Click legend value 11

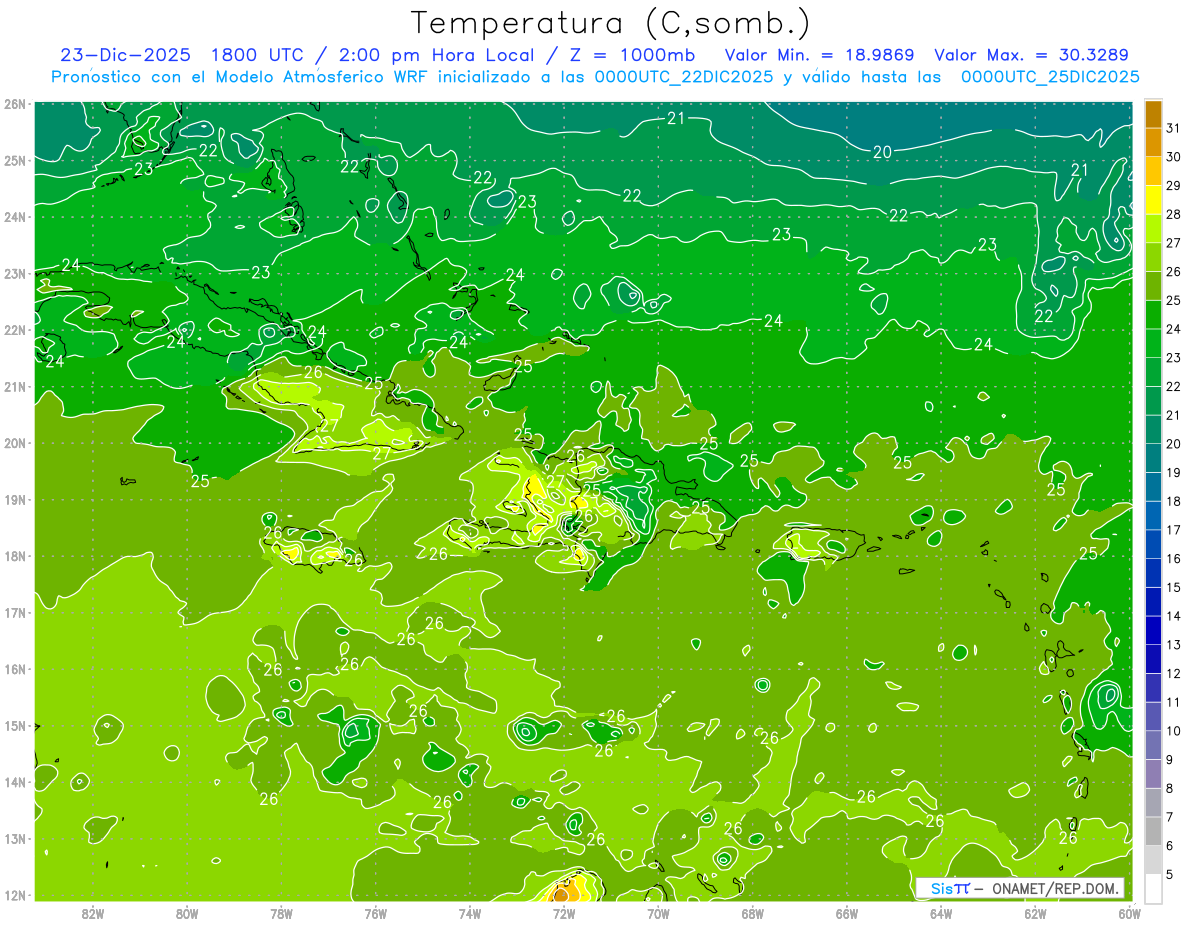point(1174,702)
